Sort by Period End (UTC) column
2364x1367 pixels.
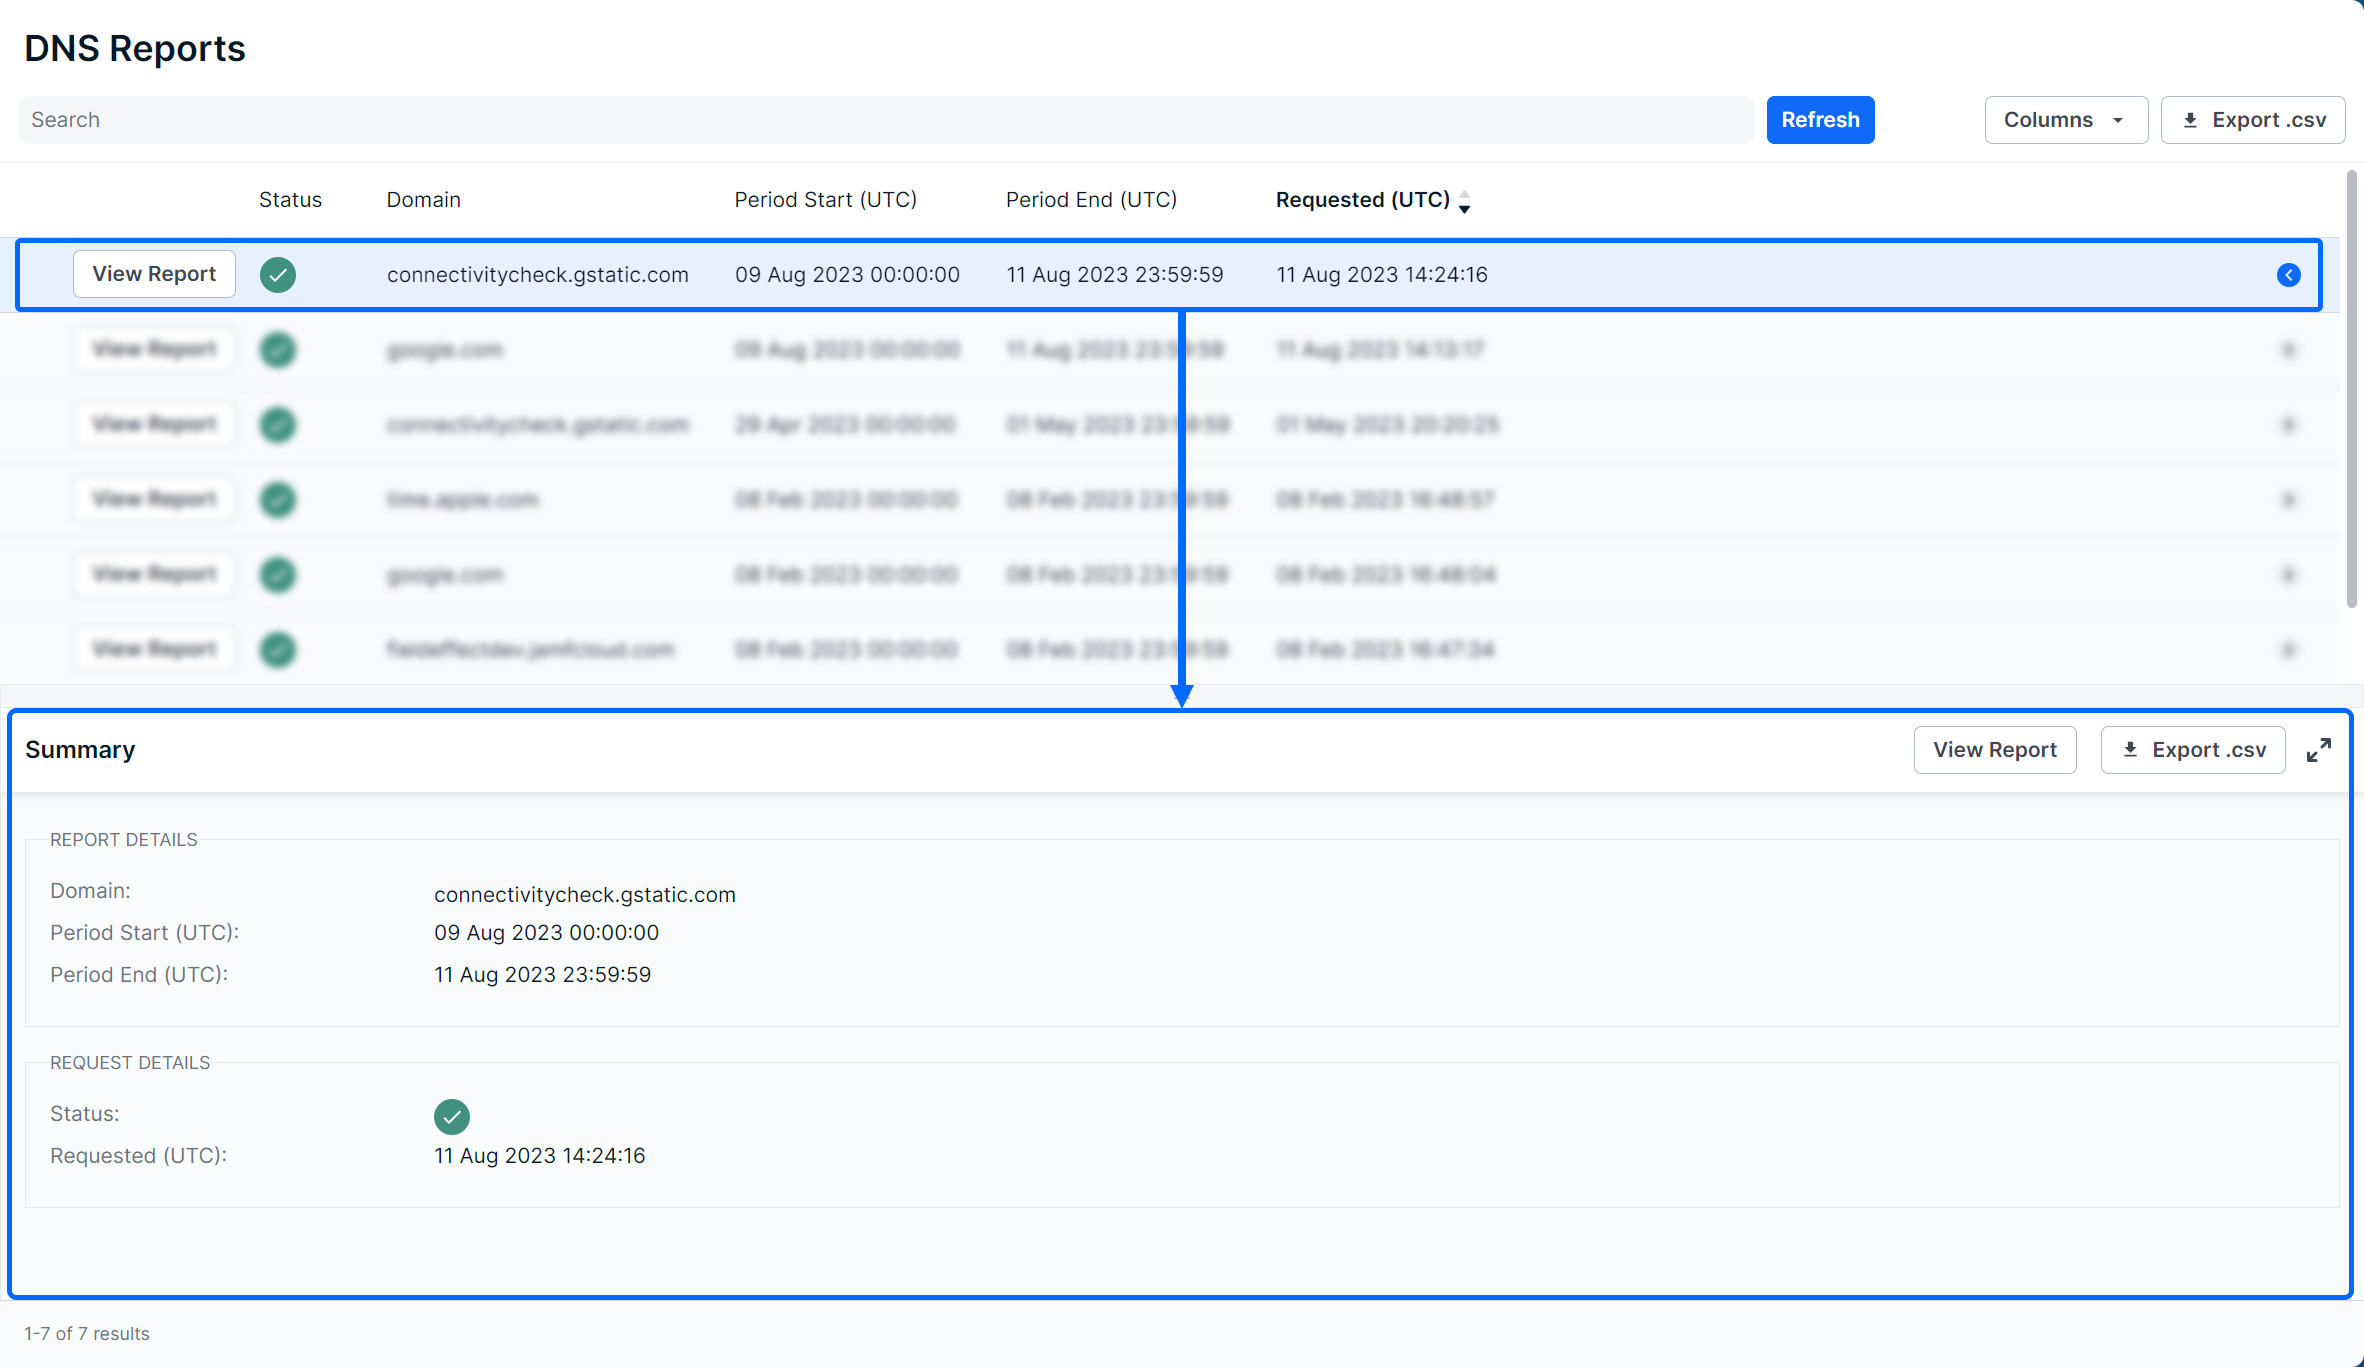click(1091, 200)
